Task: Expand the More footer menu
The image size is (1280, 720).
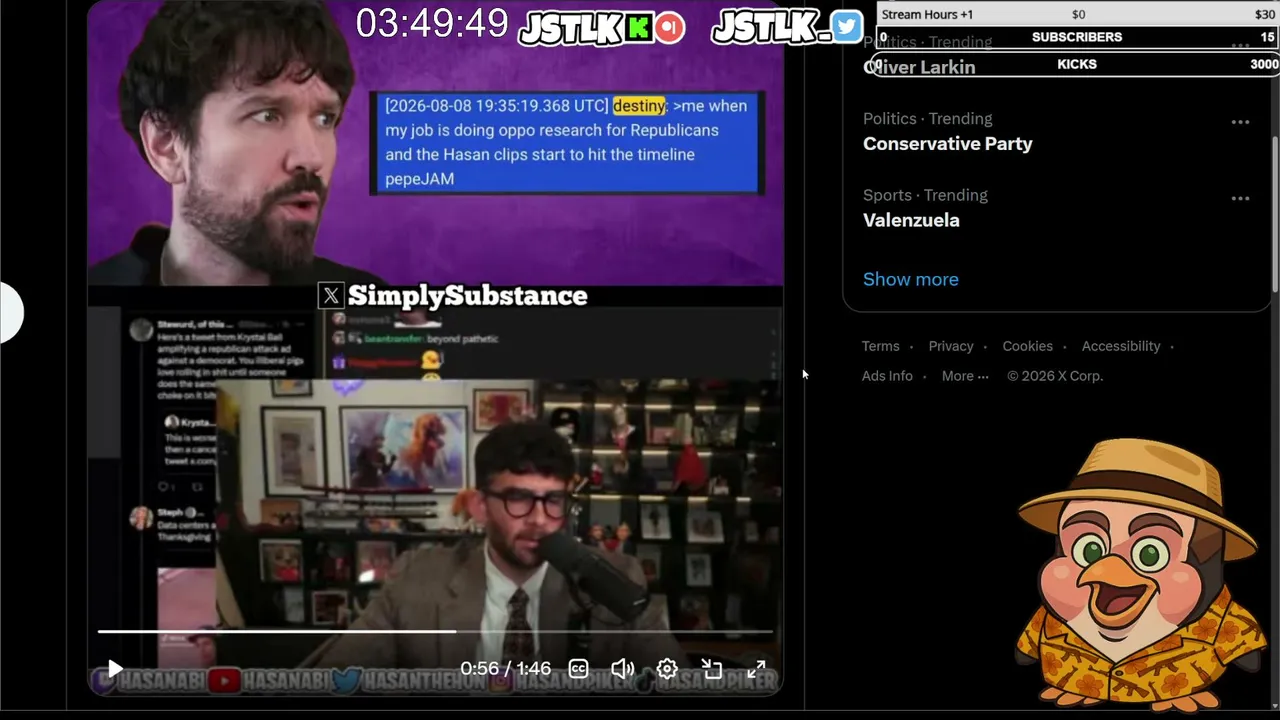Action: point(965,376)
